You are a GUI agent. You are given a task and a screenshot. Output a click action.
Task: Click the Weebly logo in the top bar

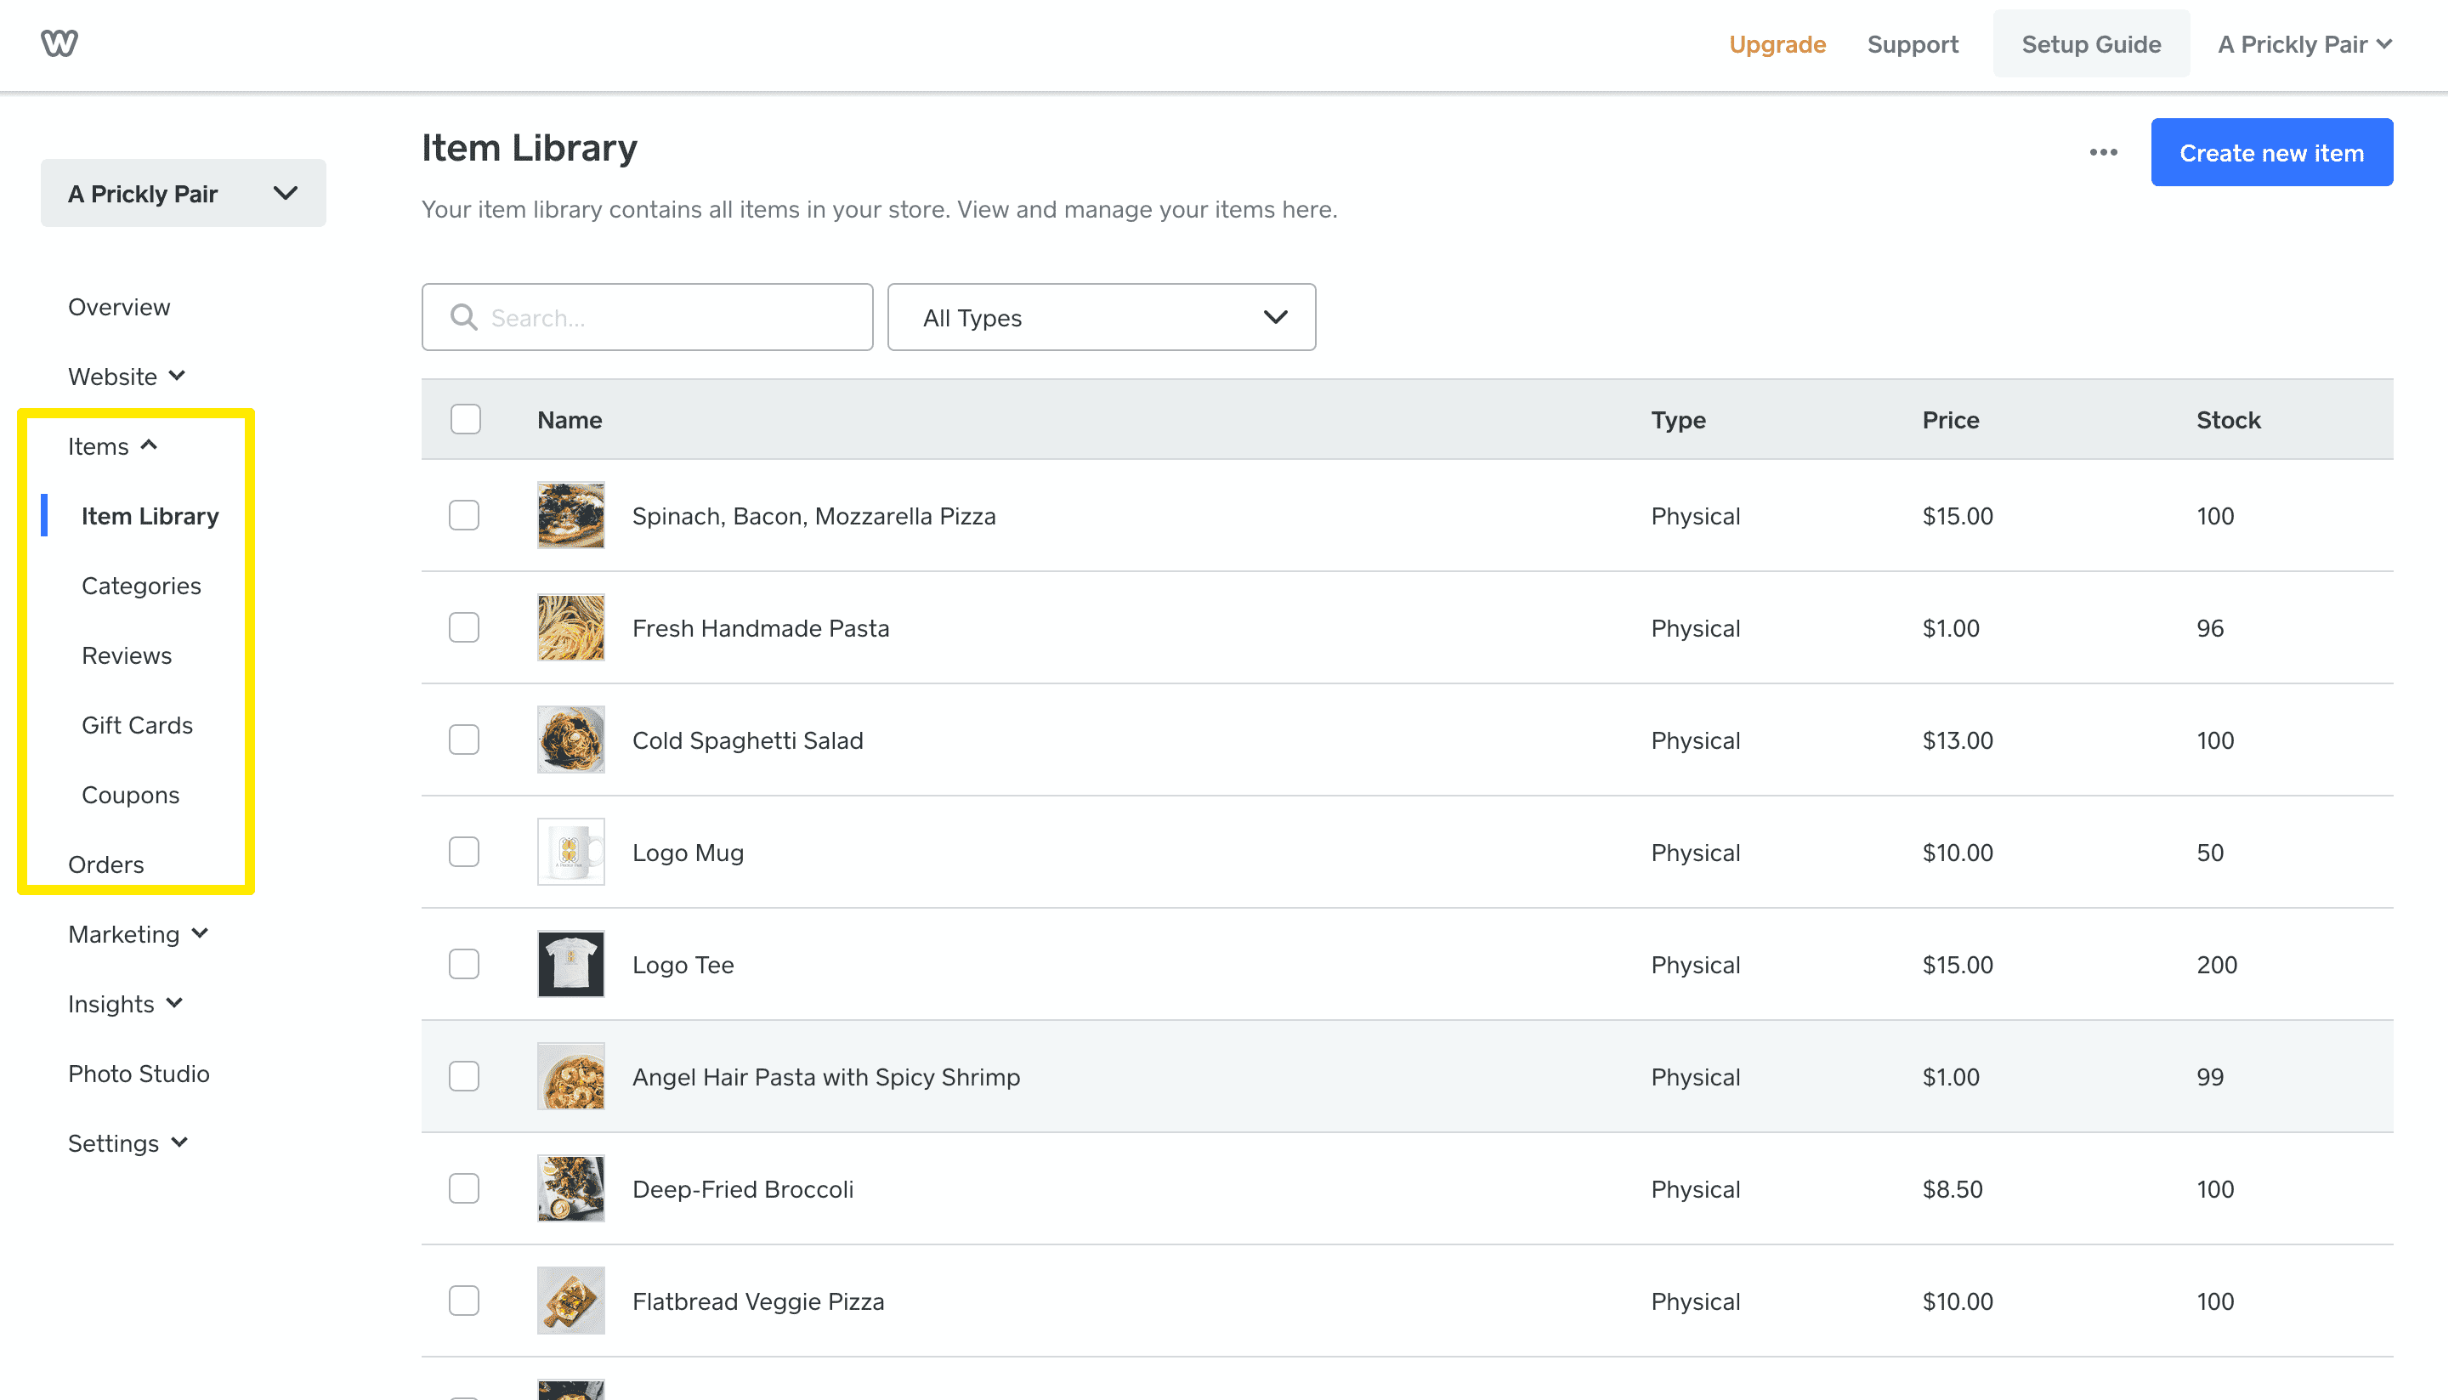[x=58, y=42]
